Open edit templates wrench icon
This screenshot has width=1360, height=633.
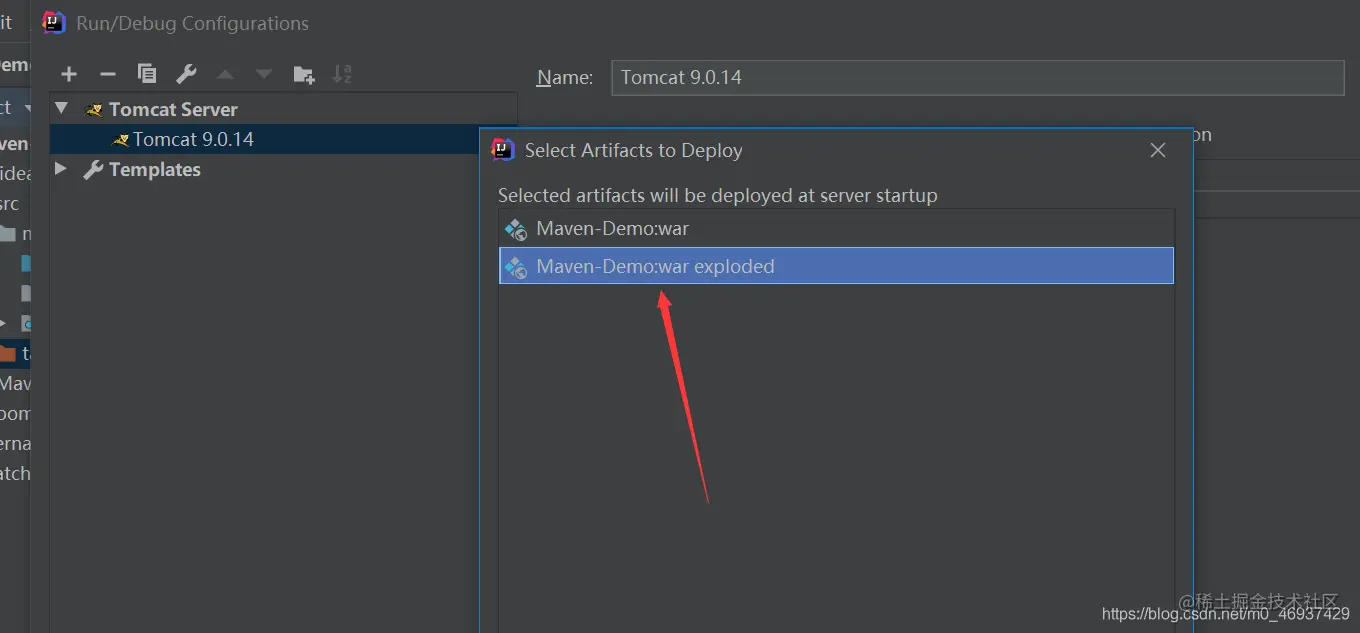click(186, 74)
